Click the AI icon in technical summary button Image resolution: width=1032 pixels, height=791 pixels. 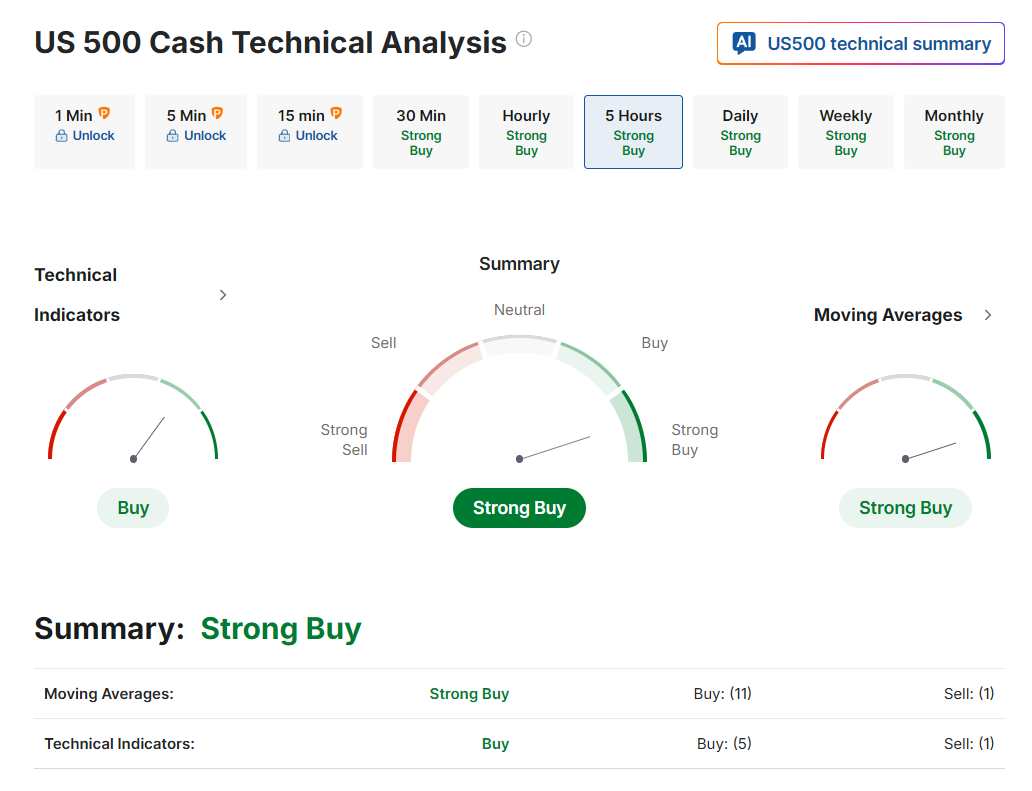coord(744,43)
